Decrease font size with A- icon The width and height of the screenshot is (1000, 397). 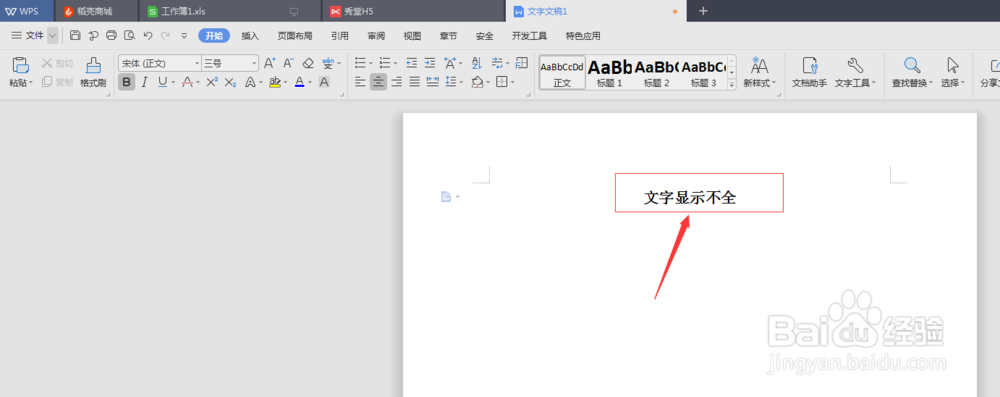(288, 63)
